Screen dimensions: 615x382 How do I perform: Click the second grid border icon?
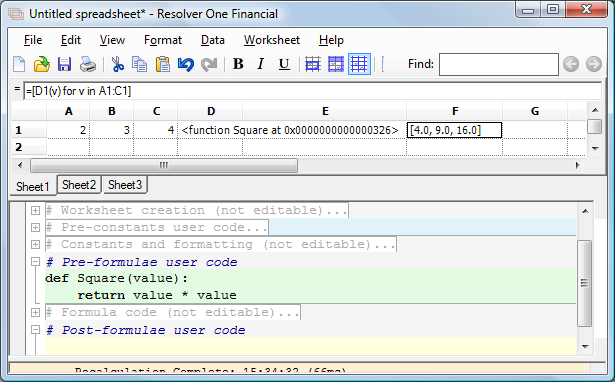336,64
